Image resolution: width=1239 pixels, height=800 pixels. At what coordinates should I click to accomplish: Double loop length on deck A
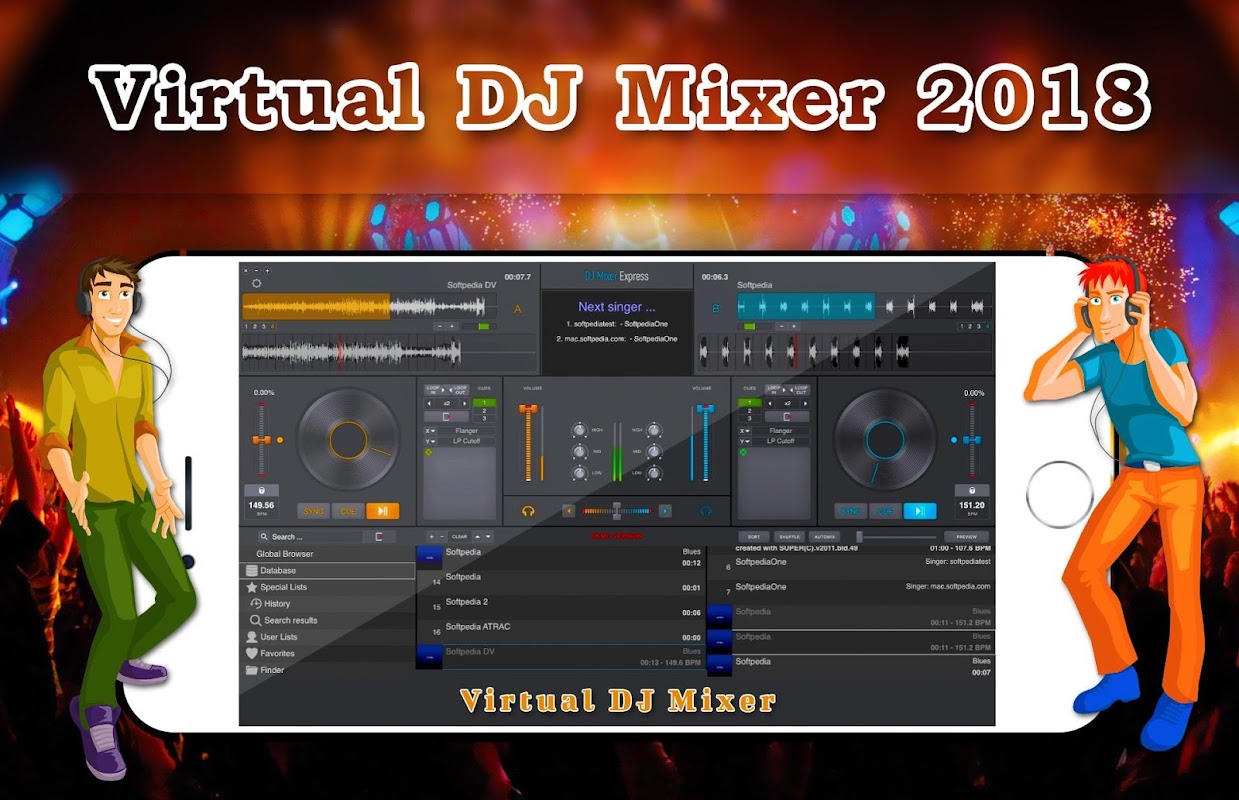tap(465, 404)
